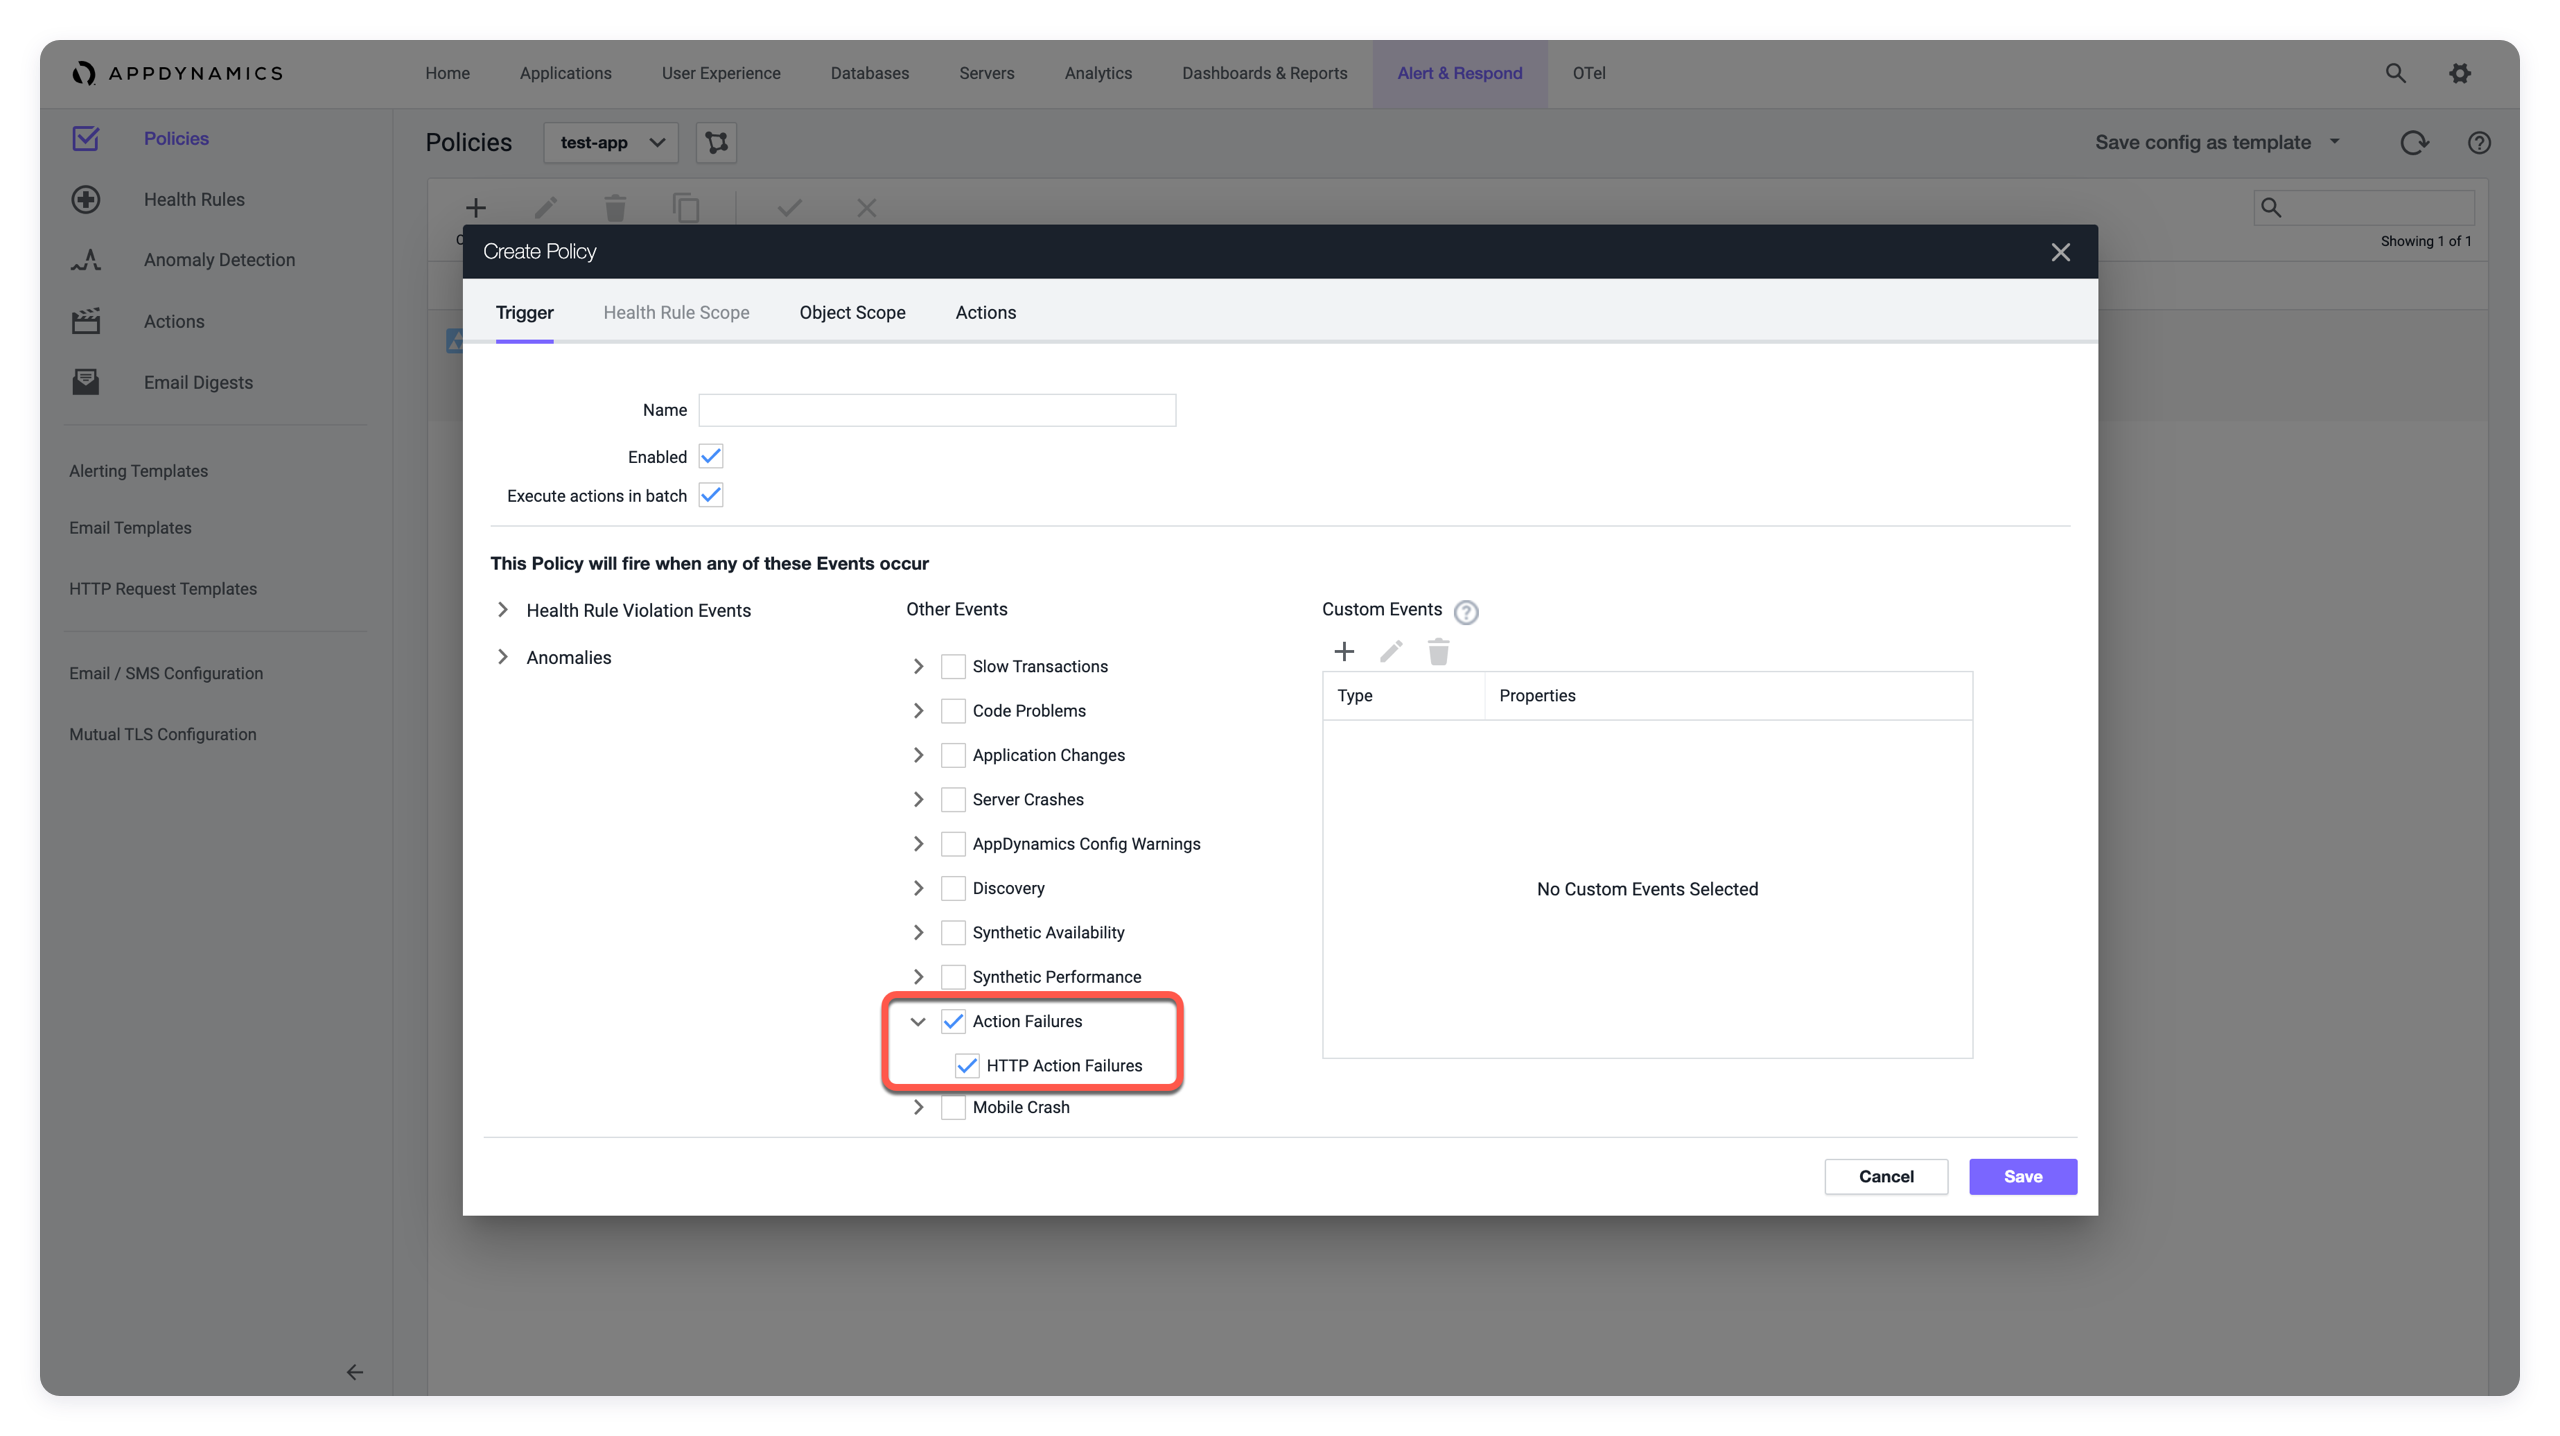Toggle Execute actions in batch
Screen dimensions: 2560x1436
(712, 494)
